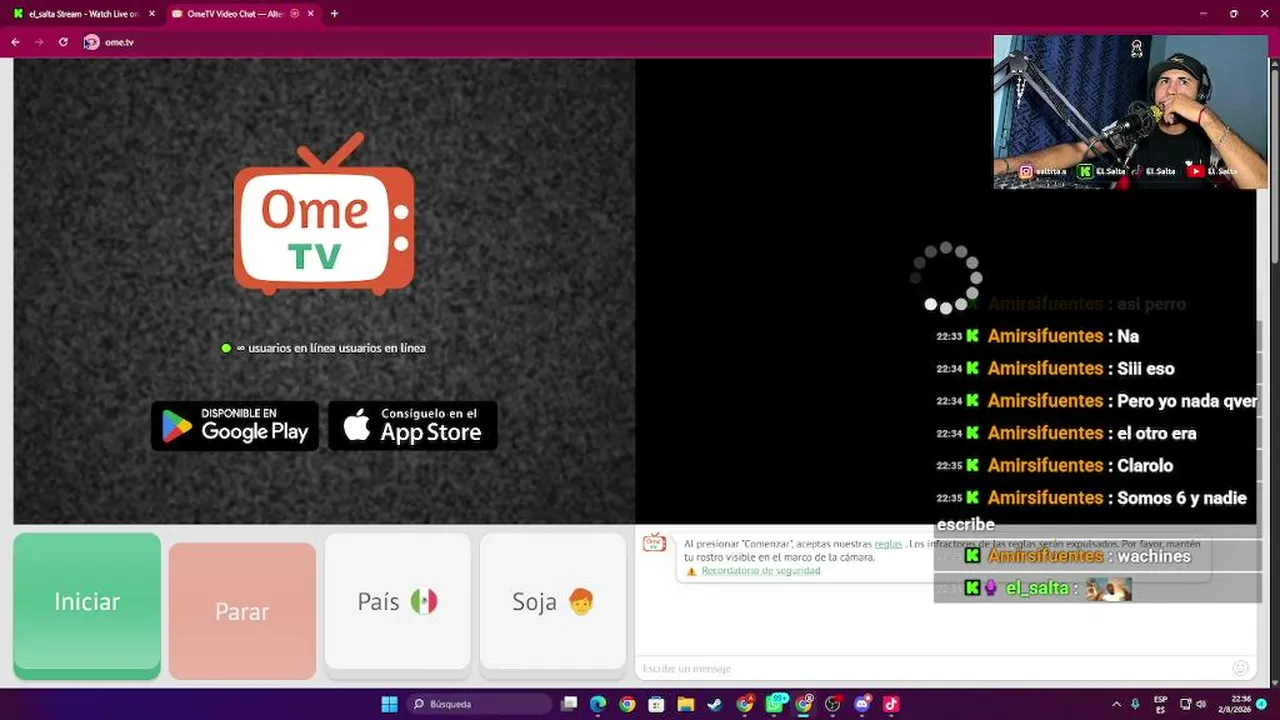Viewport: 1280px width, 720px height.
Task: Open Discord from the taskbar
Action: (x=862, y=704)
